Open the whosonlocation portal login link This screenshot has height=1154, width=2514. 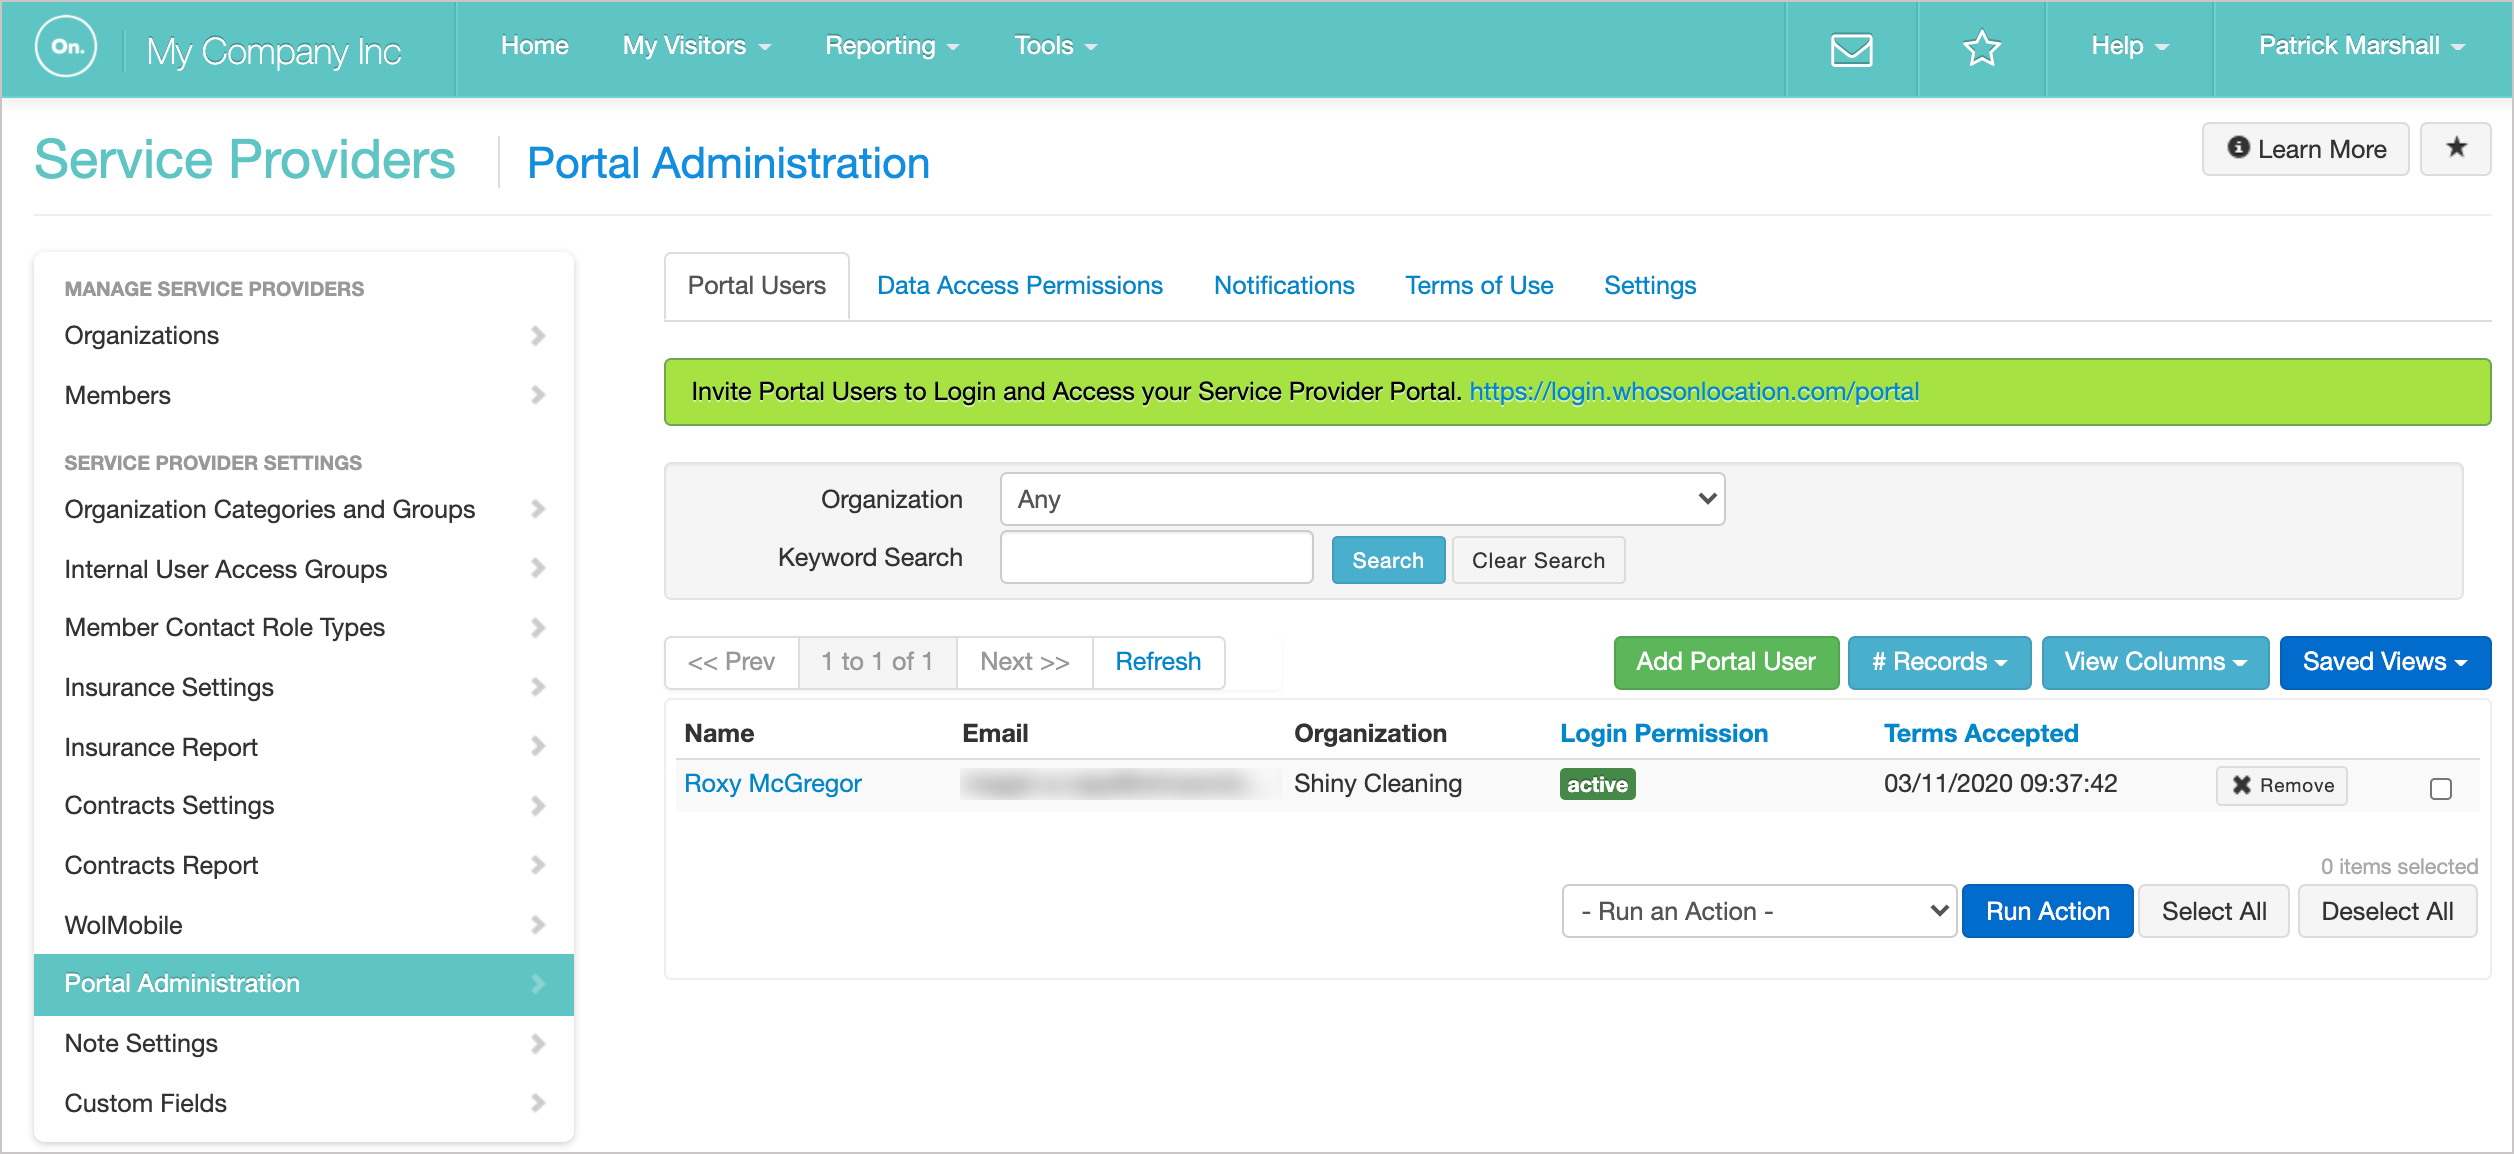[1693, 392]
